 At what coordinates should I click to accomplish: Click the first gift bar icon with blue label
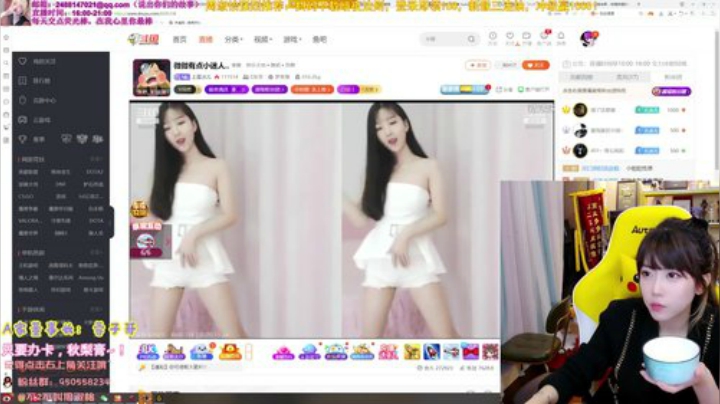[148, 352]
